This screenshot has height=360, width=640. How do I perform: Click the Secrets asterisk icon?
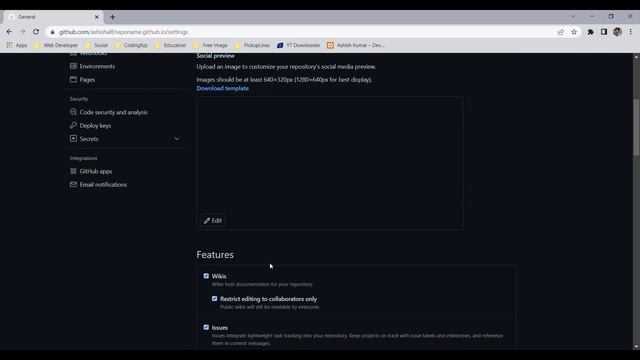click(x=73, y=139)
